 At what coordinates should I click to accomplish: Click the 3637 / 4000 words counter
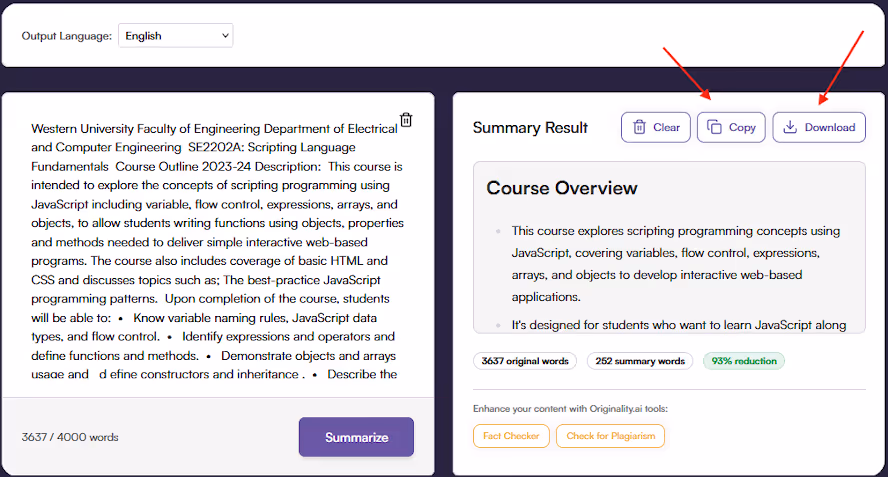click(x=70, y=437)
